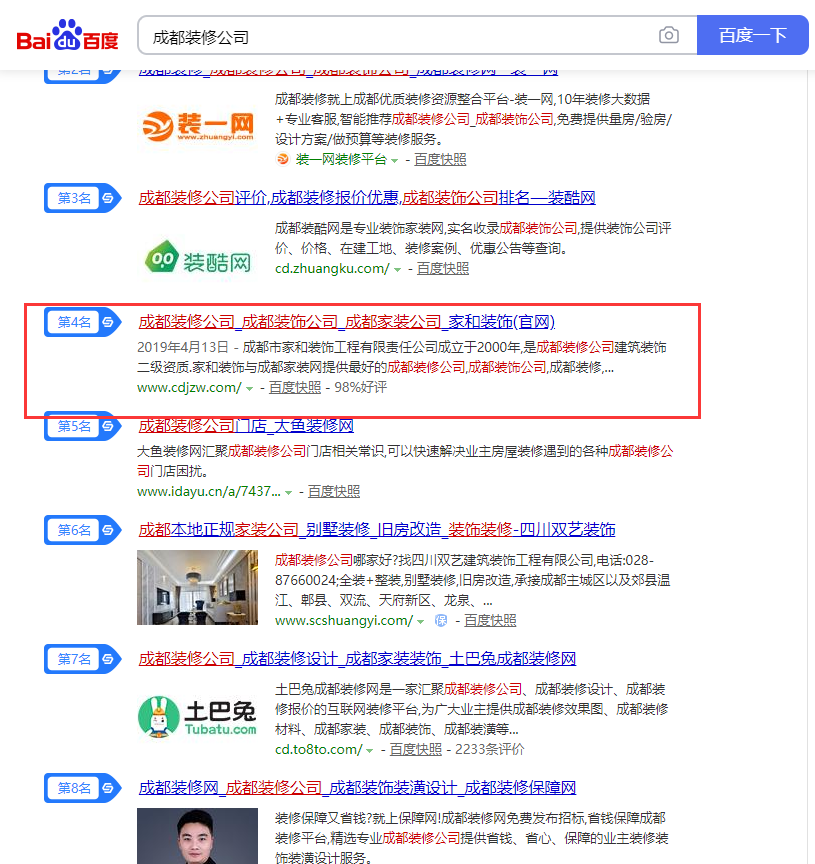The height and width of the screenshot is (864, 815).
Task: Expand dropdown arrow next to www.cdjzw.com
Action: (x=251, y=388)
